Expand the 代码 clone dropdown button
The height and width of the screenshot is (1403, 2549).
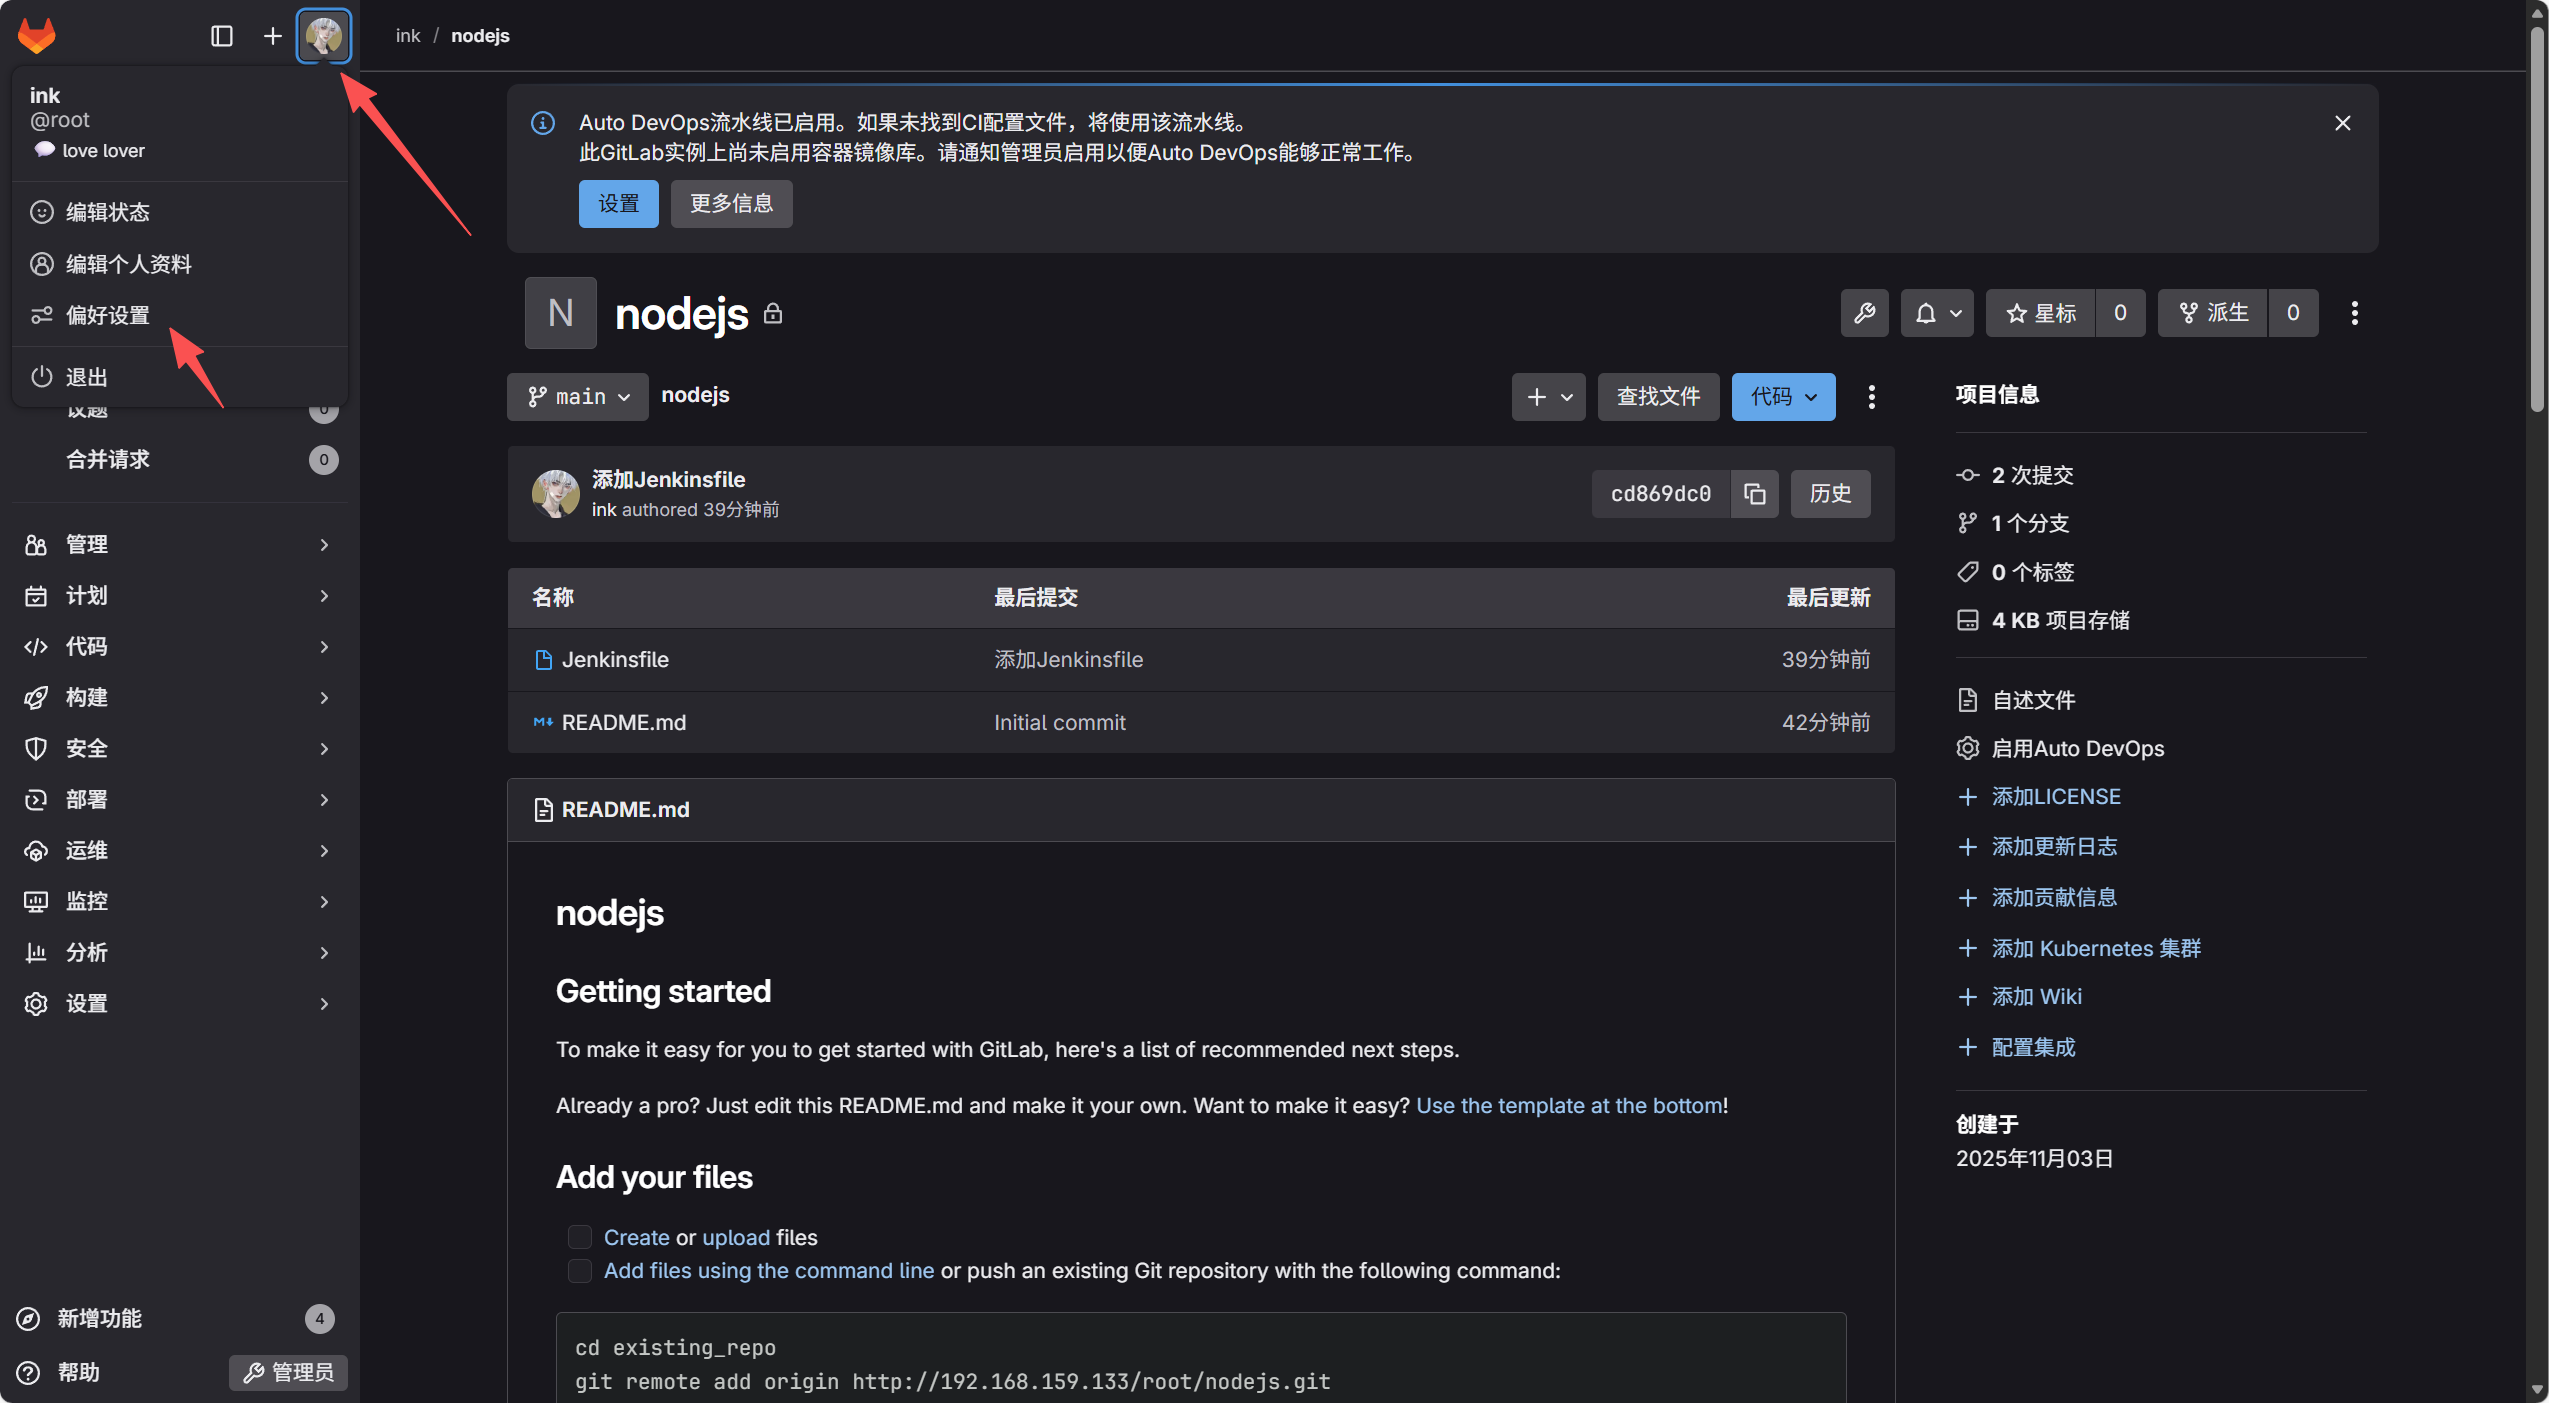(x=1783, y=397)
